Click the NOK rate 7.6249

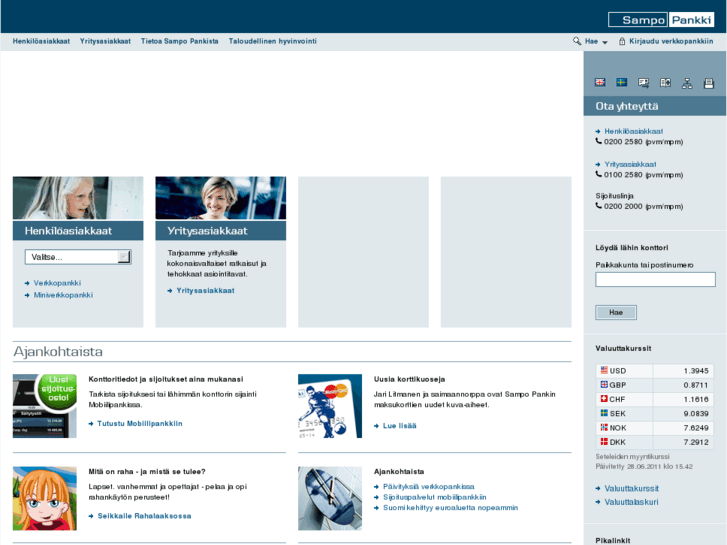pyautogui.click(x=695, y=428)
